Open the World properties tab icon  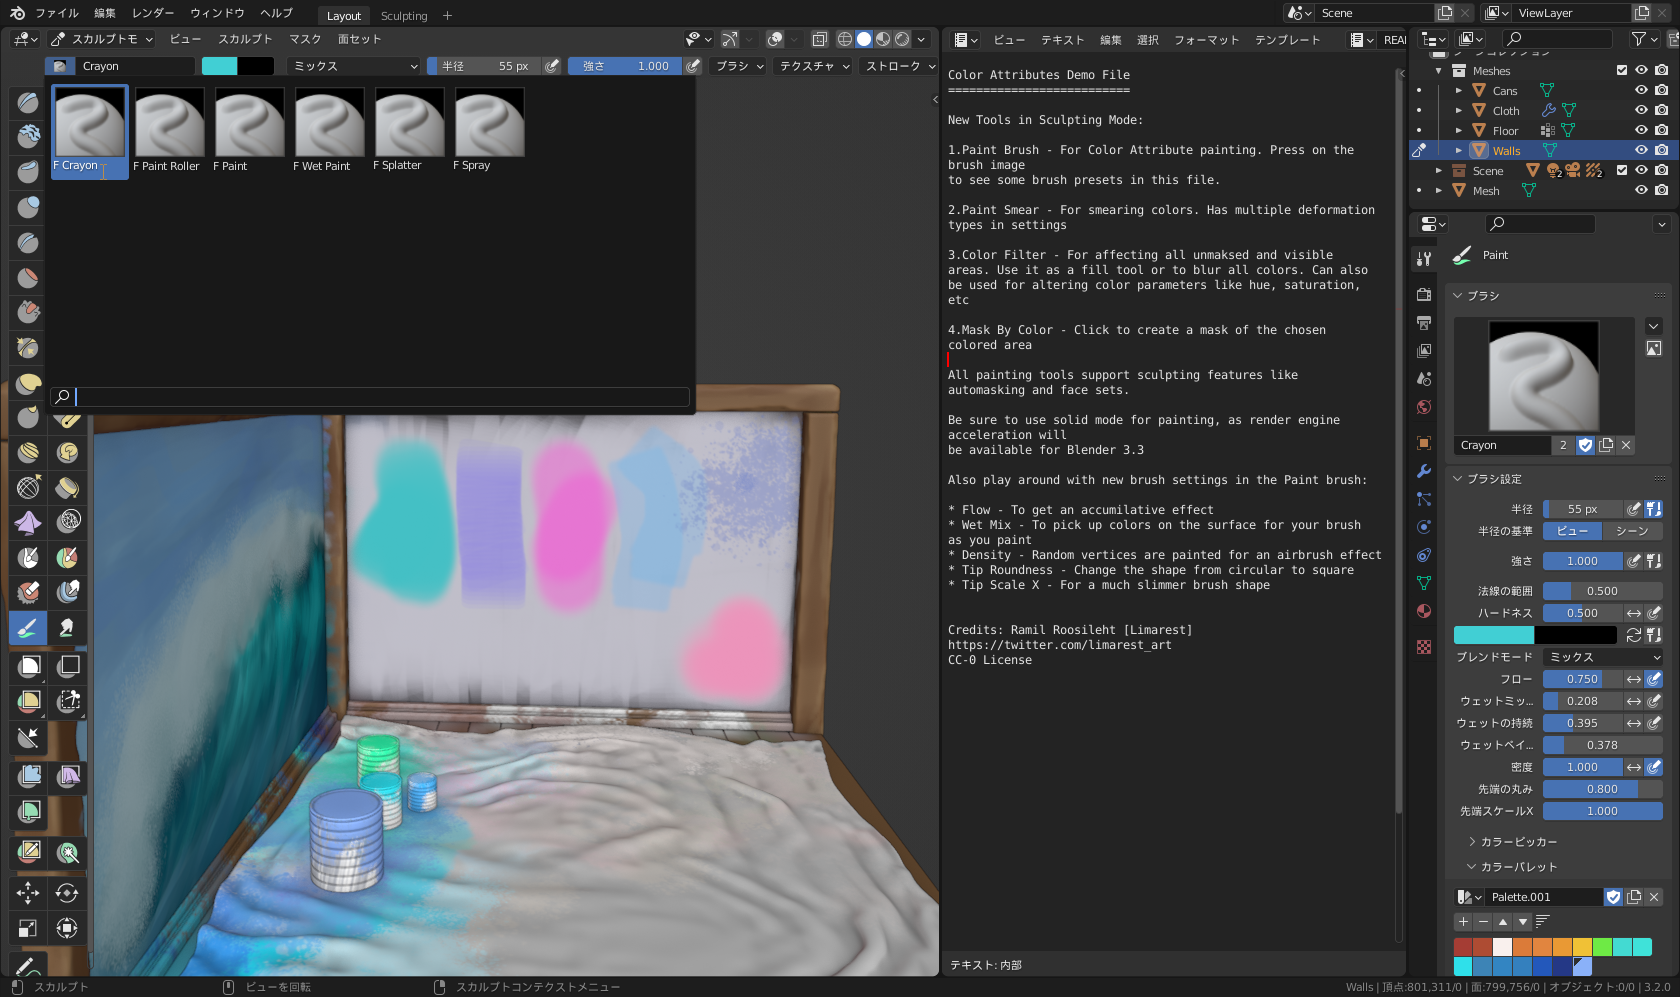point(1424,407)
